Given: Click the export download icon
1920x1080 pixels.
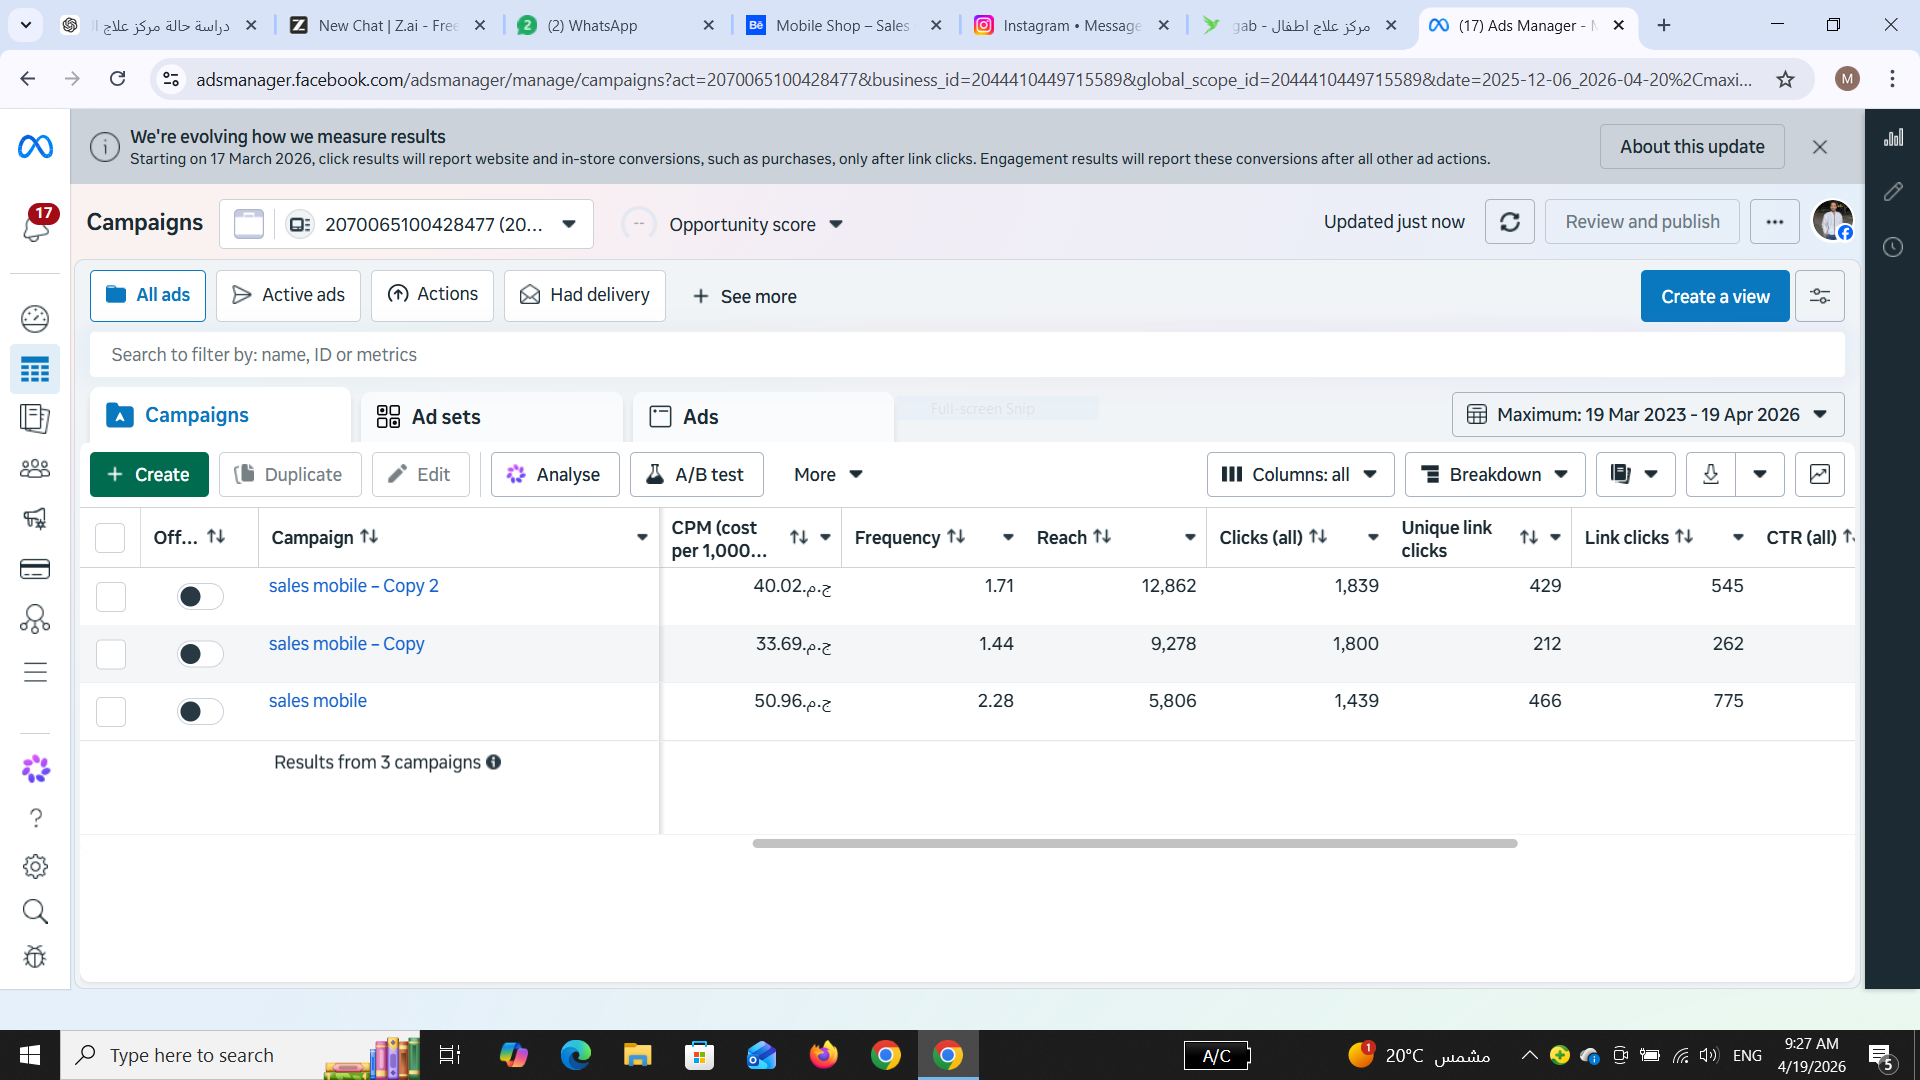Looking at the screenshot, I should point(1710,474).
